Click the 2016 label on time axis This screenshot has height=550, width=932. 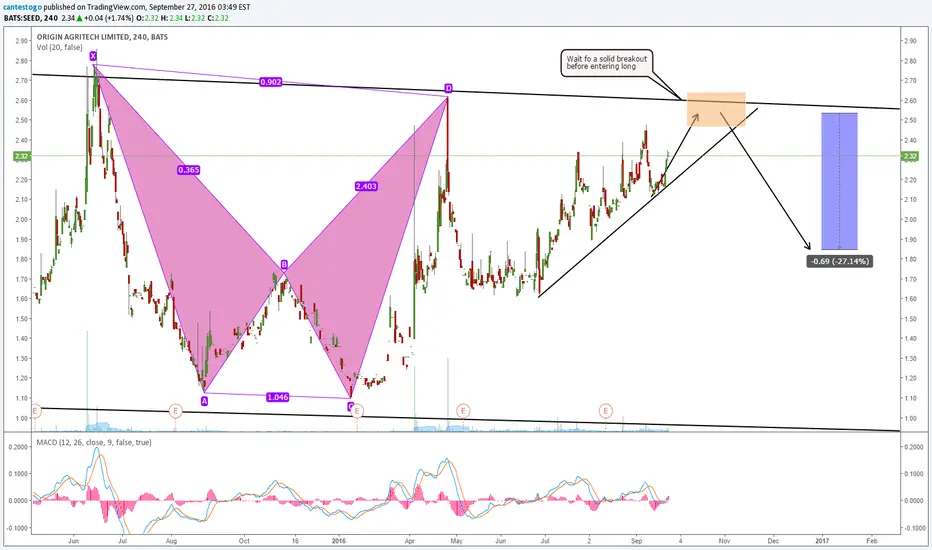pos(339,541)
